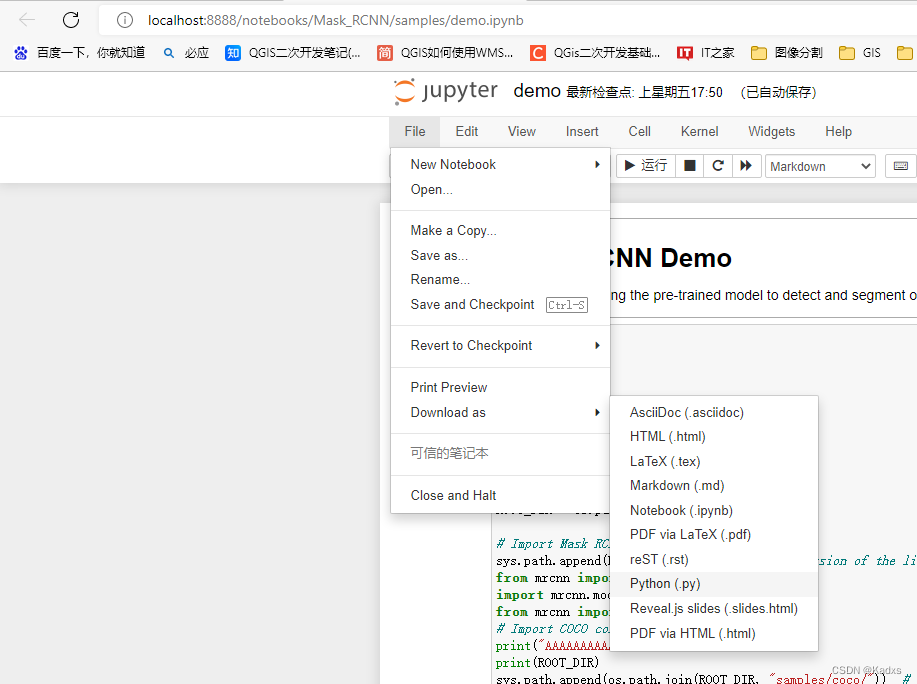This screenshot has width=917, height=684.
Task: Expand the New Notebook submenu
Action: [501, 164]
